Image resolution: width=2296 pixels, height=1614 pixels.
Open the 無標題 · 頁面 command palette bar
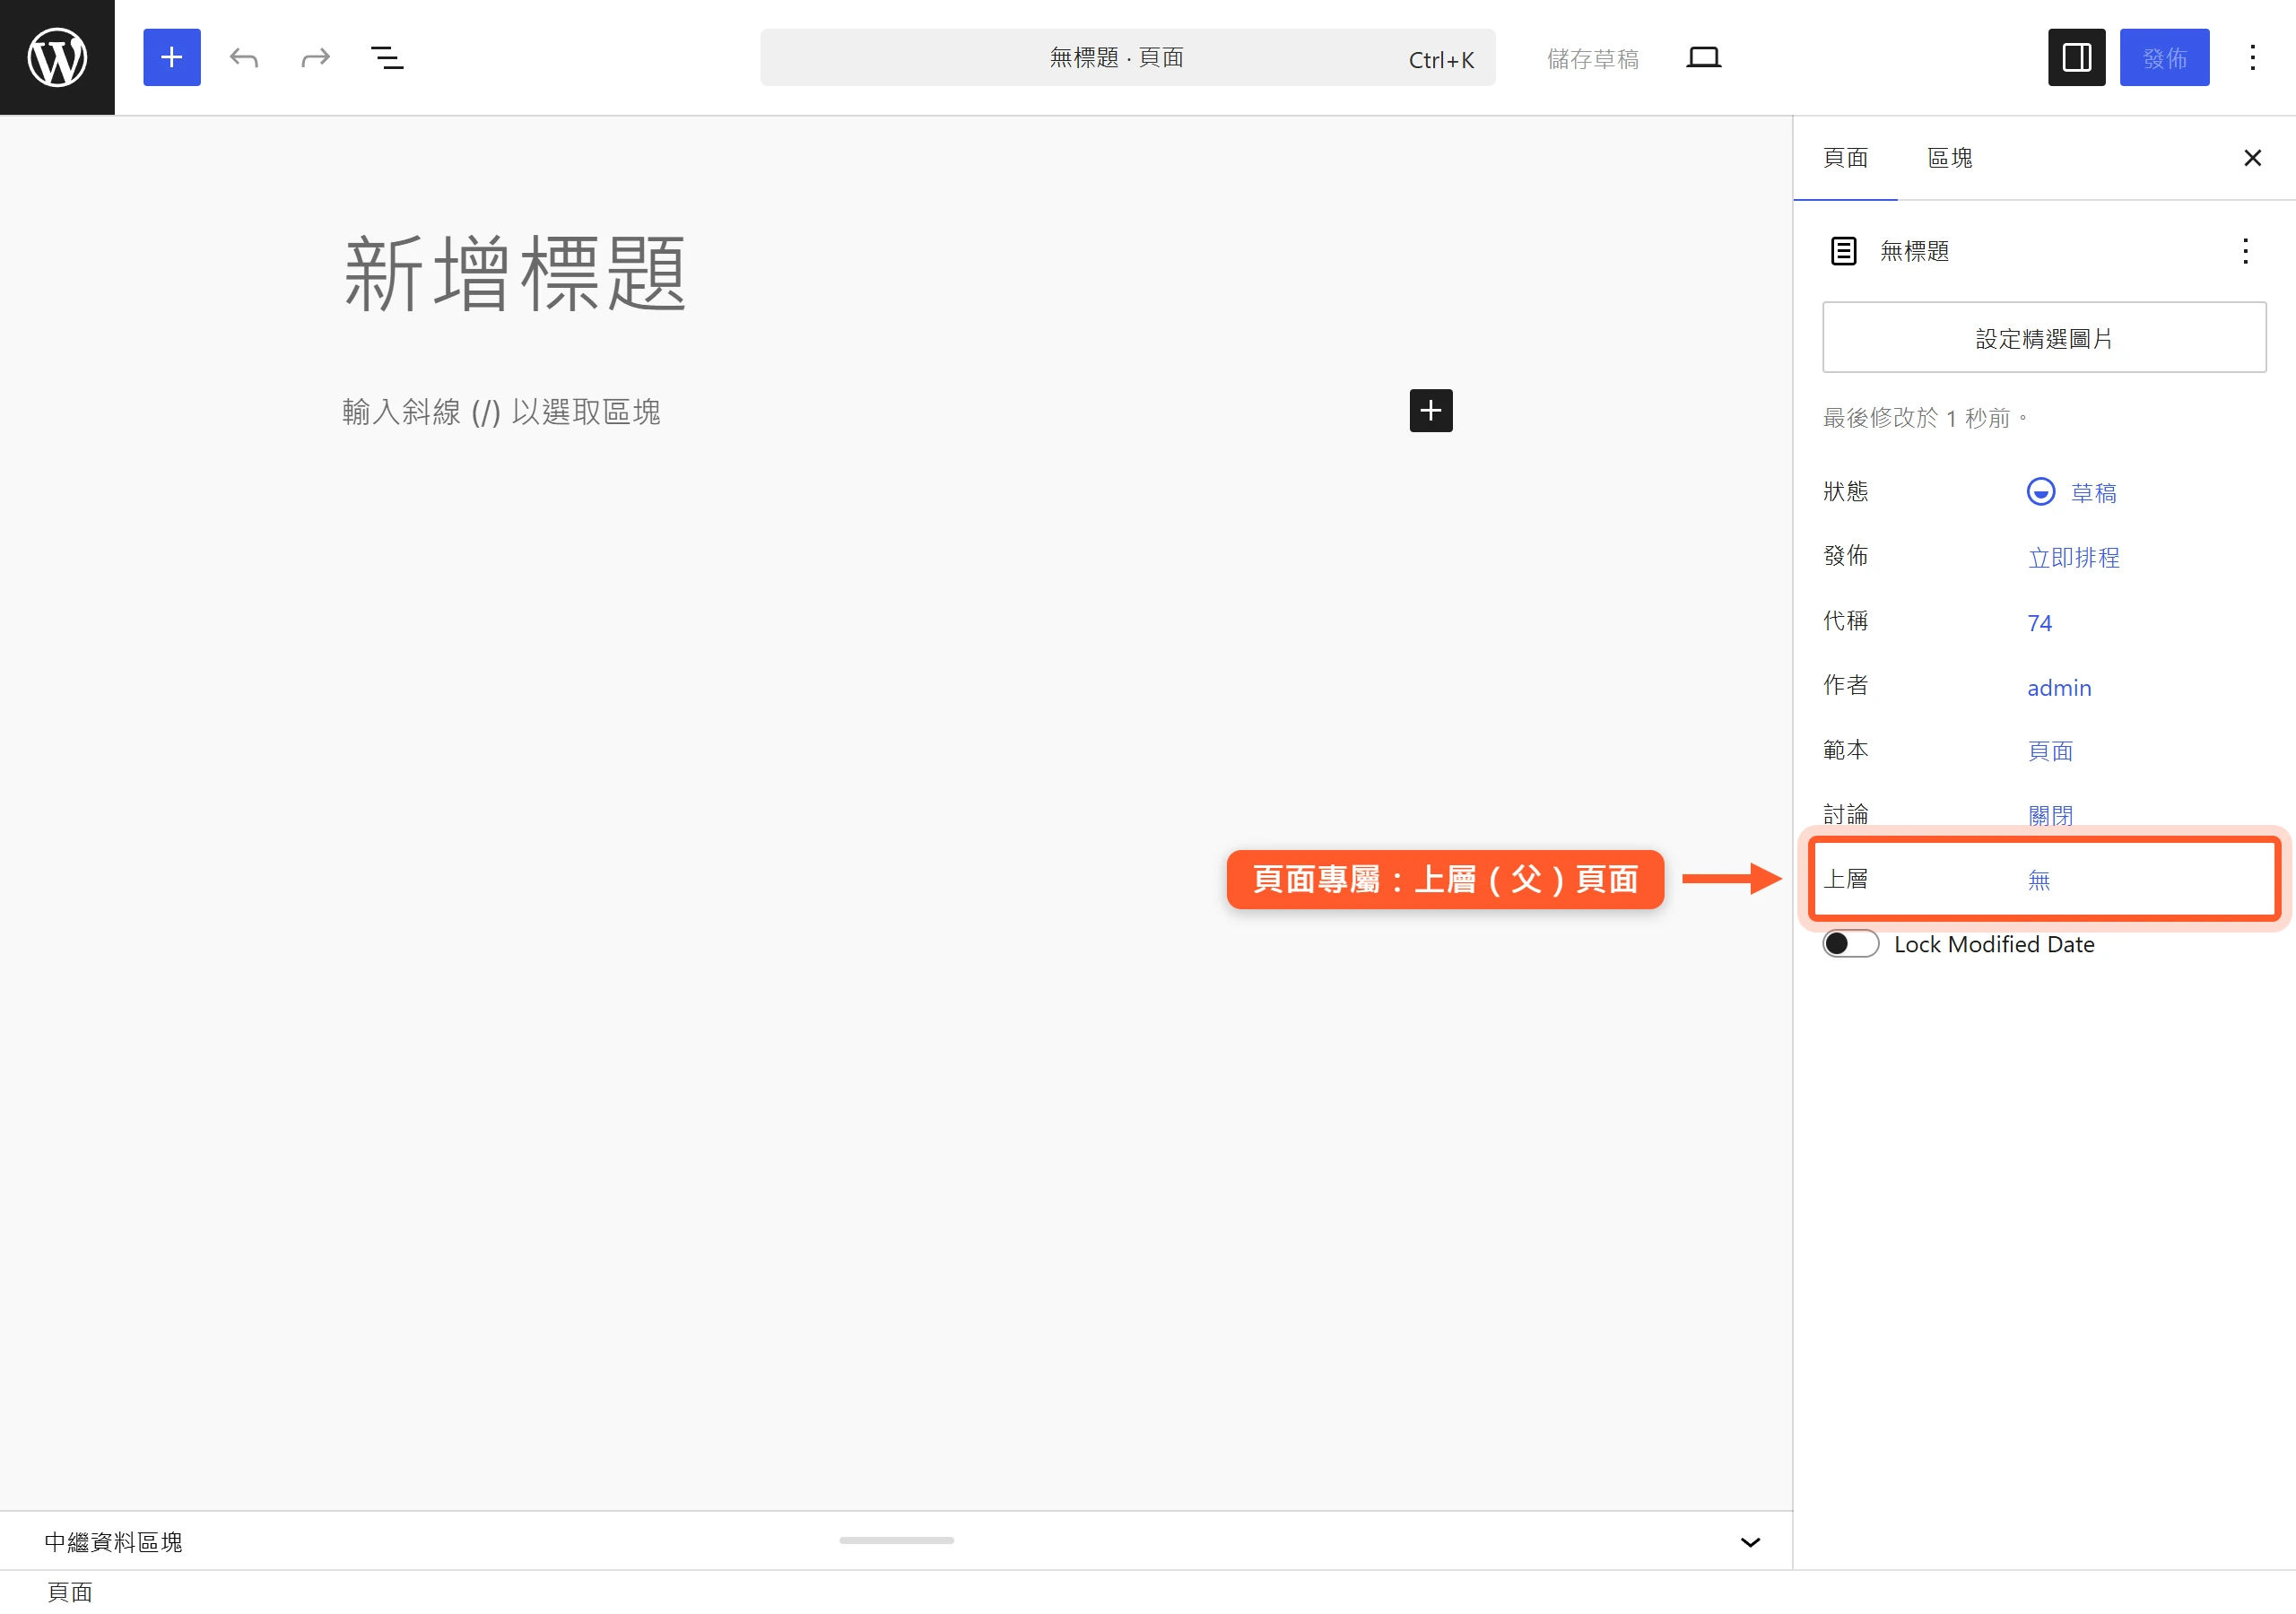(1127, 57)
